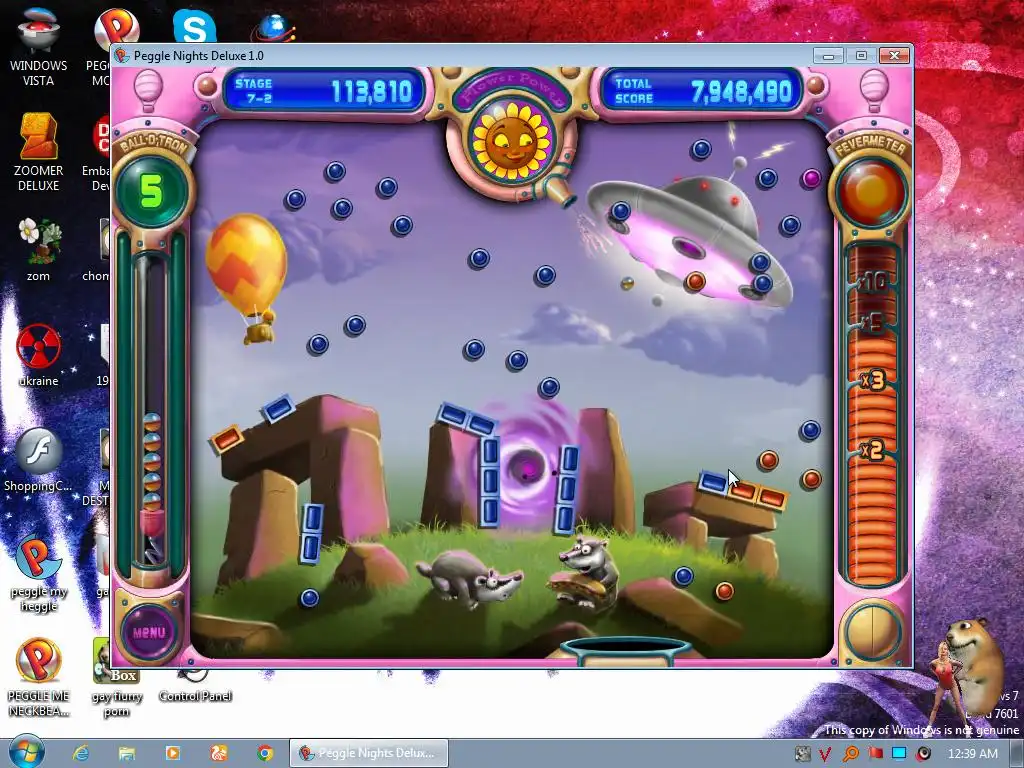The image size is (1024, 768).
Task: Open the Control Panel desktop shortcut
Action: 195,687
